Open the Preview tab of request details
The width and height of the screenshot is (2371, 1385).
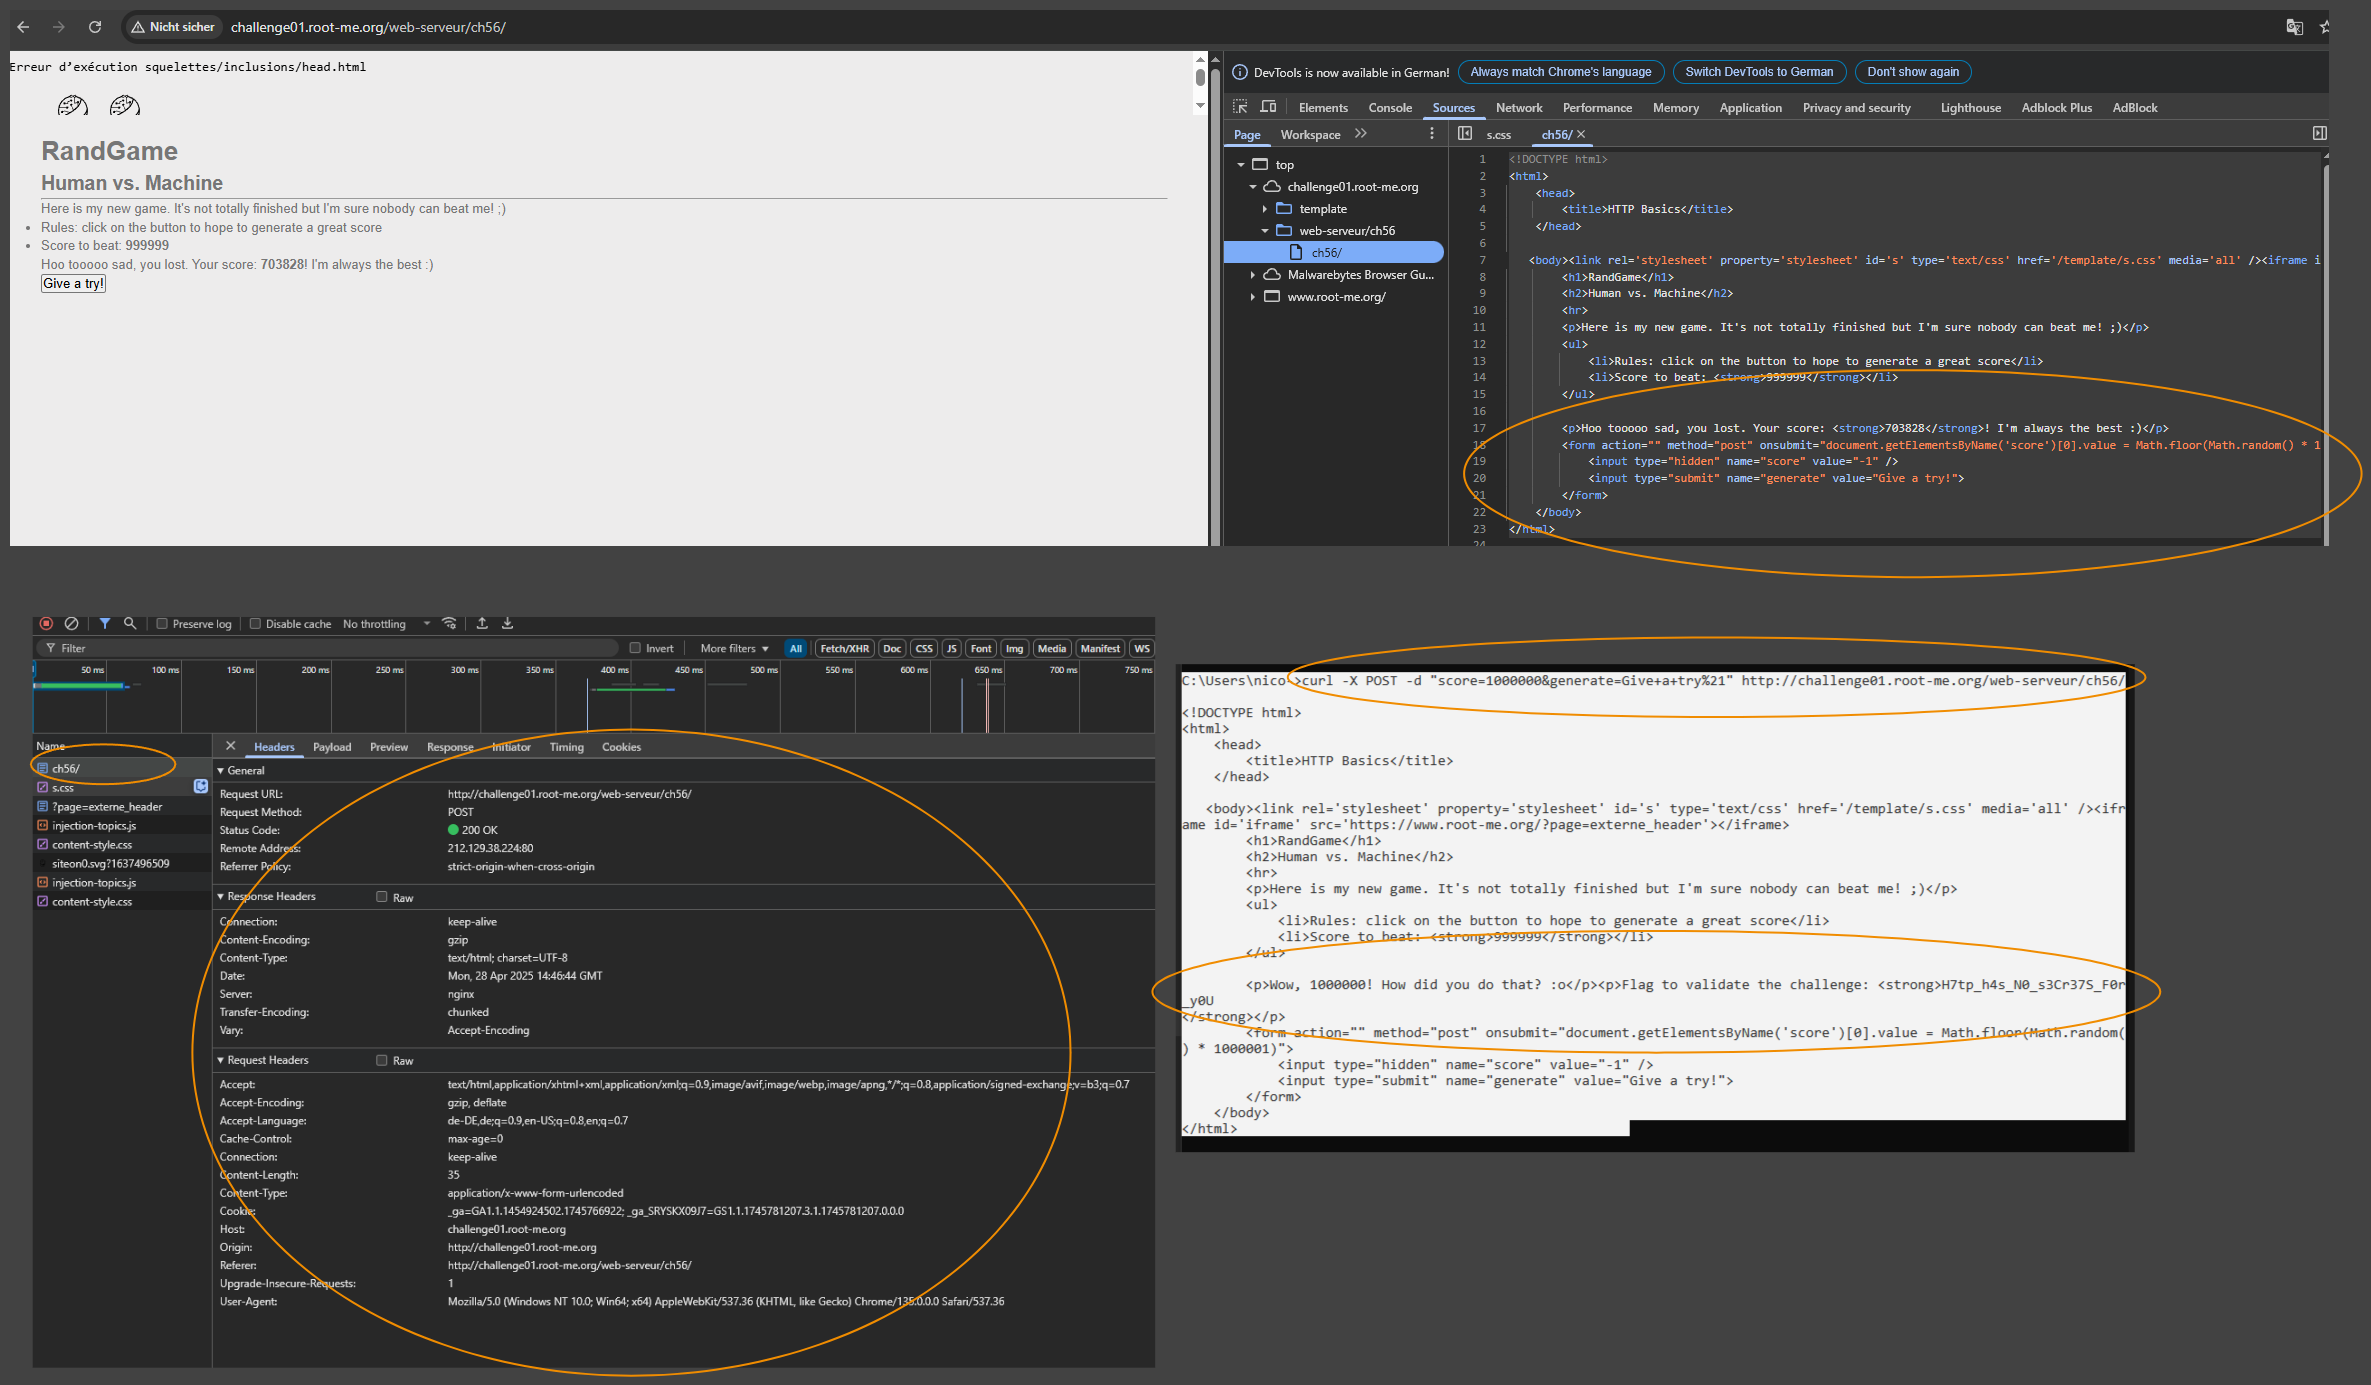[389, 747]
